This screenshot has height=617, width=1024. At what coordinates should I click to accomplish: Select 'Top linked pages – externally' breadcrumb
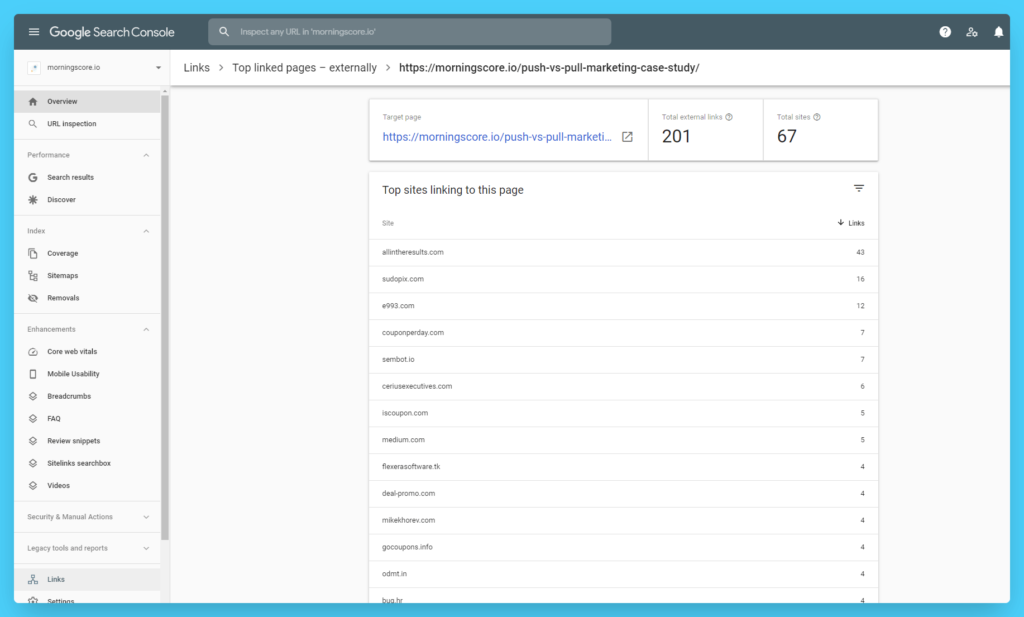pyautogui.click(x=304, y=67)
